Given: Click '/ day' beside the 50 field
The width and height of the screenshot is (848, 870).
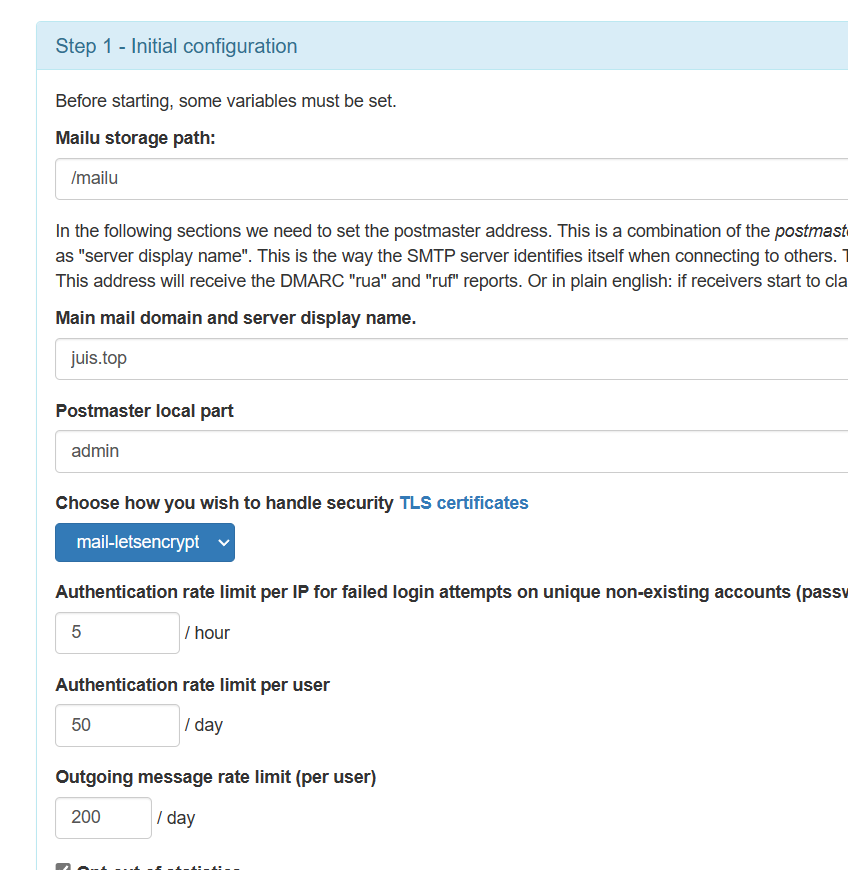Looking at the screenshot, I should coord(203,725).
